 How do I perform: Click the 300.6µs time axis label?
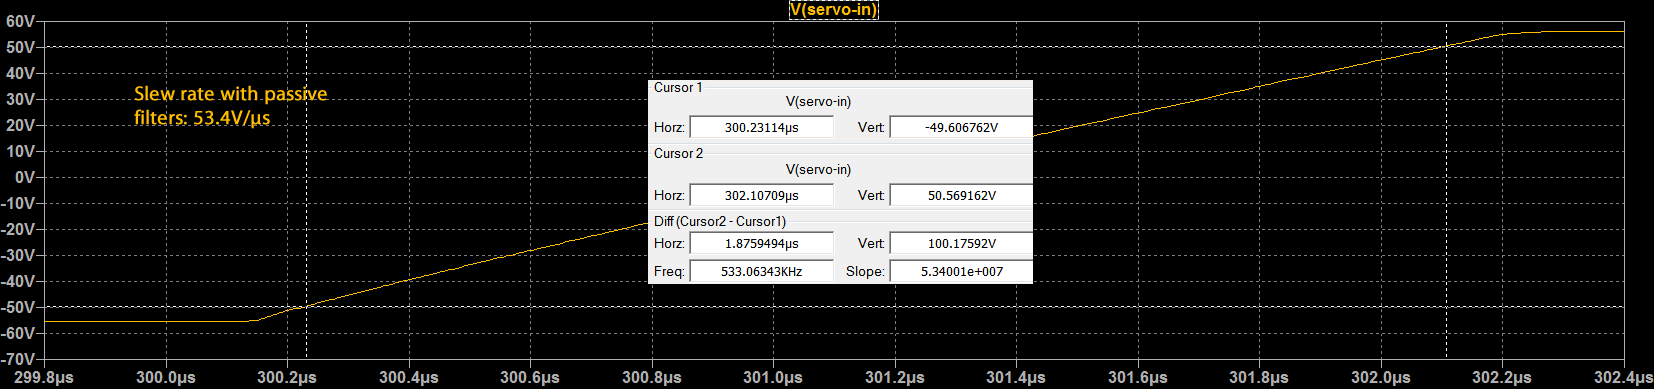[x=530, y=377]
